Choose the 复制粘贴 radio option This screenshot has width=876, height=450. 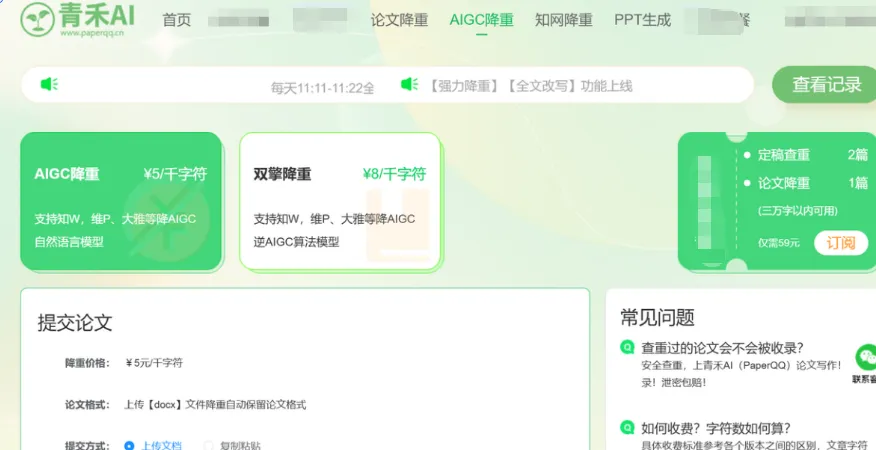coord(233,446)
